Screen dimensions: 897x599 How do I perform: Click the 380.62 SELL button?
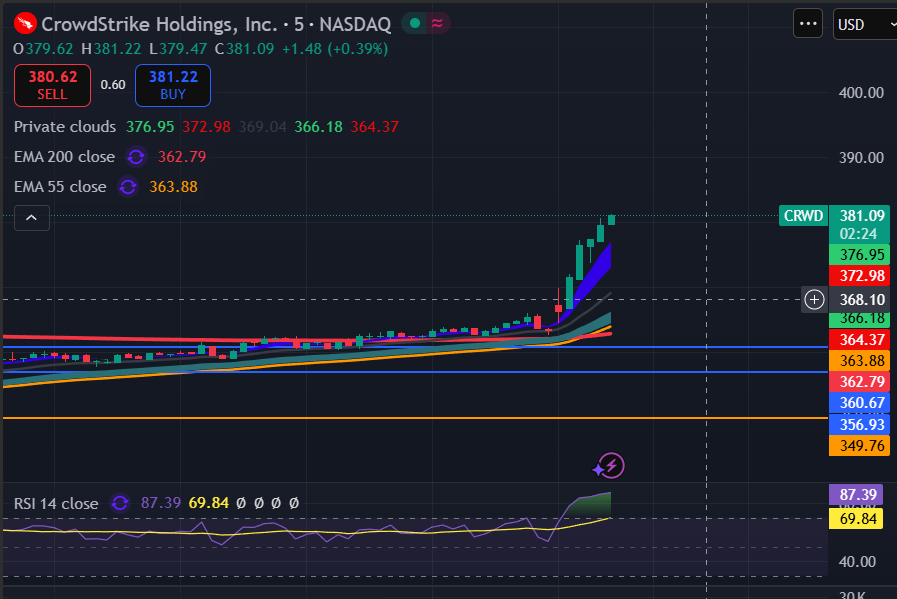pos(53,85)
